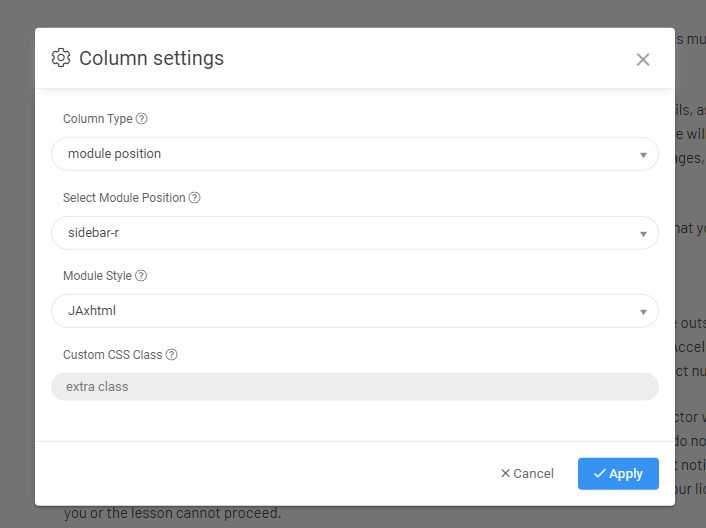Screen dimensions: 706x528
Task: Click the gear icon beside Column settings
Action: pos(61,58)
